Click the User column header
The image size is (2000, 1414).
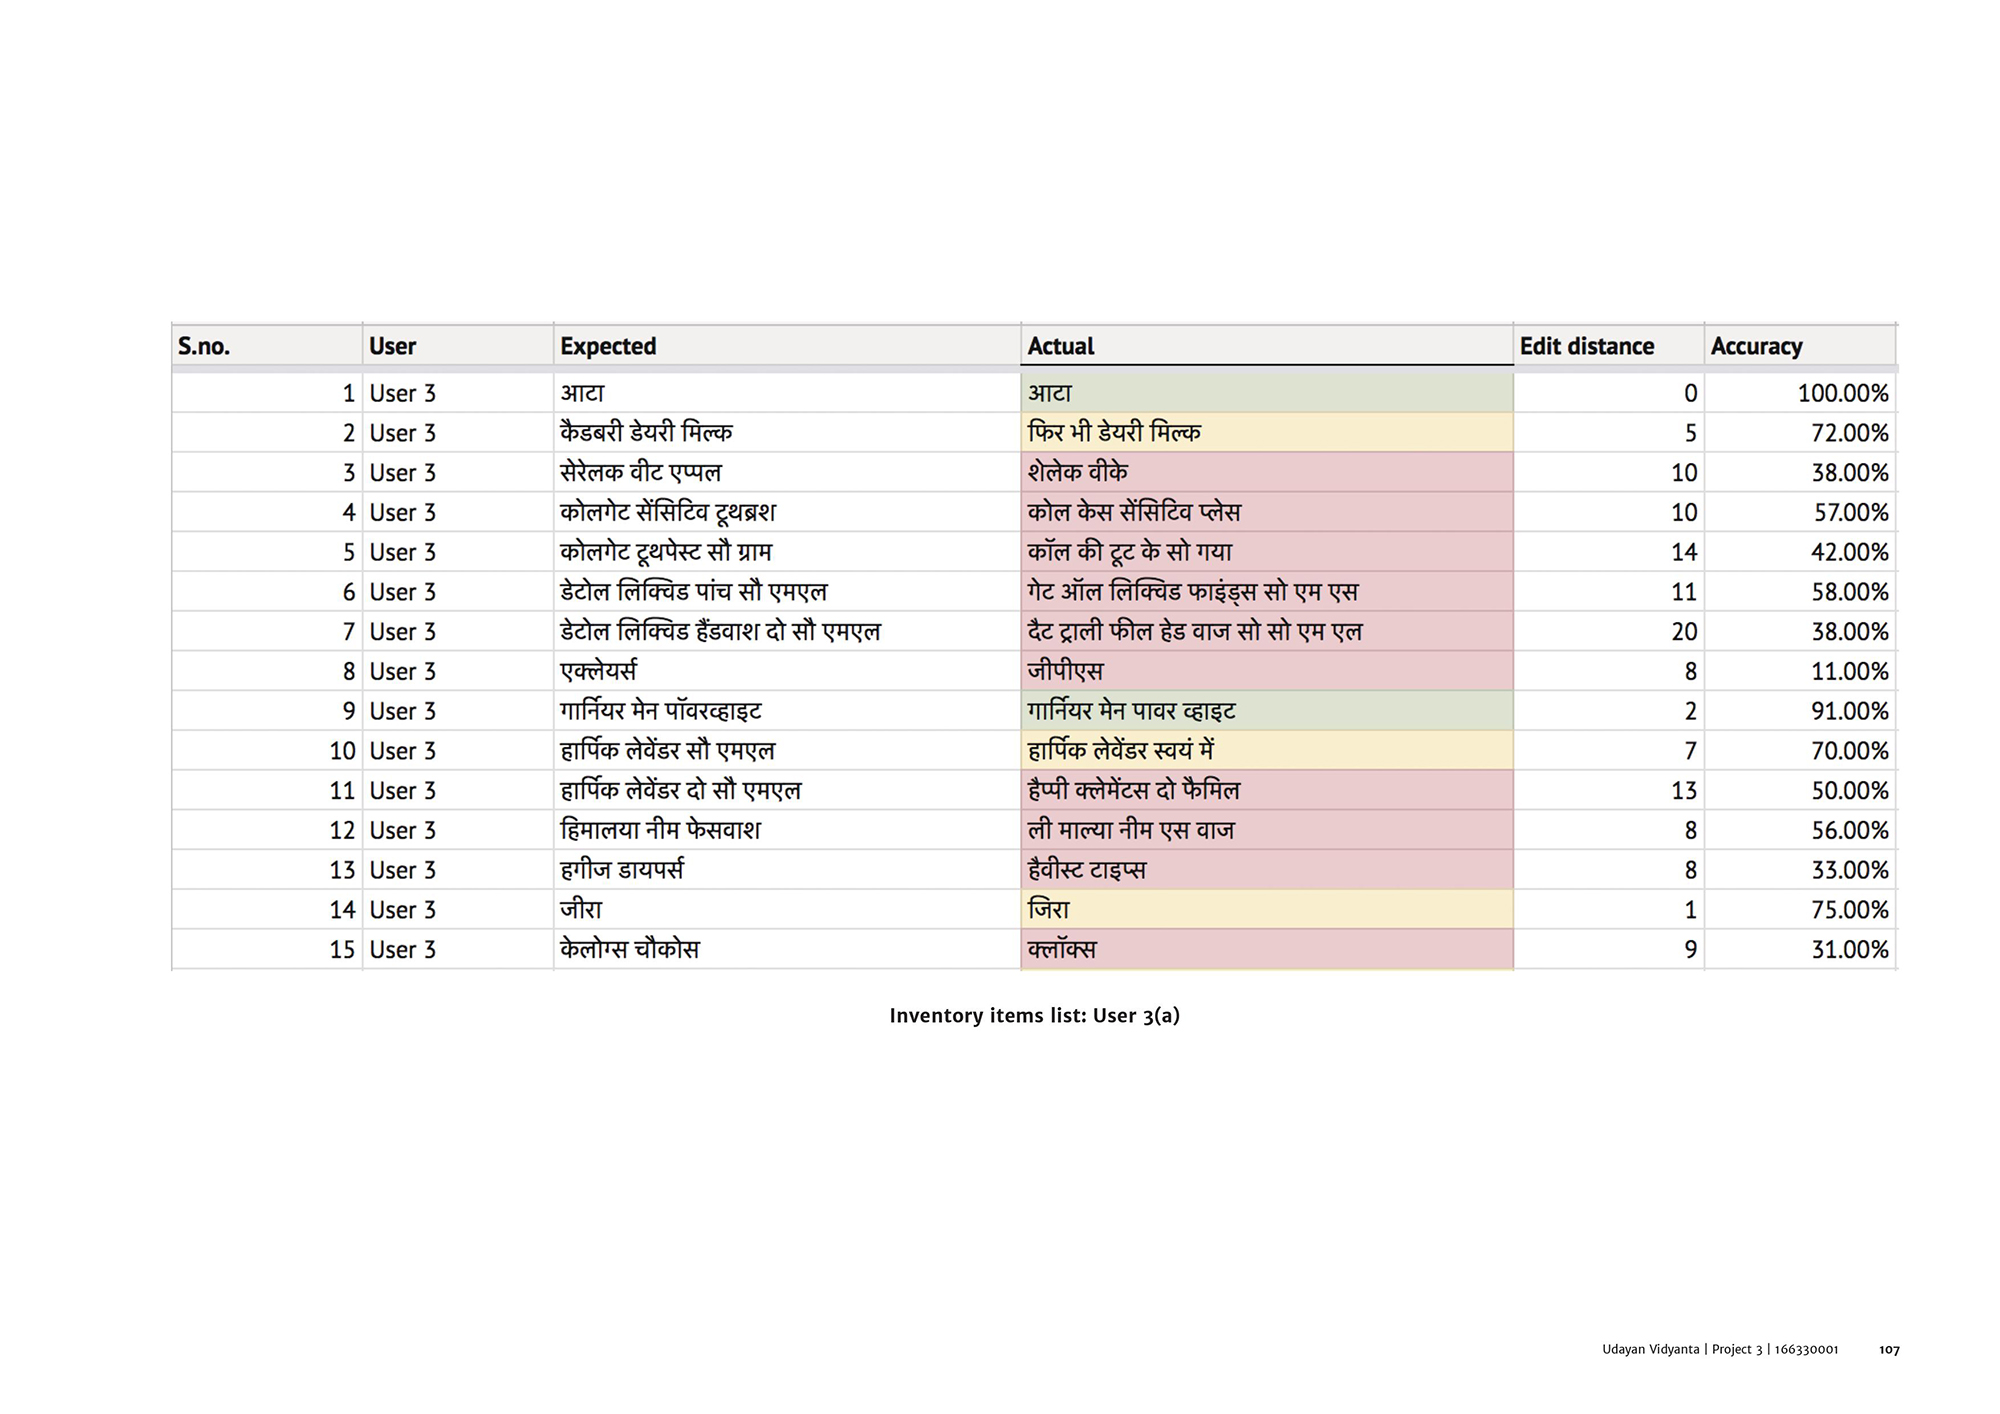point(392,346)
